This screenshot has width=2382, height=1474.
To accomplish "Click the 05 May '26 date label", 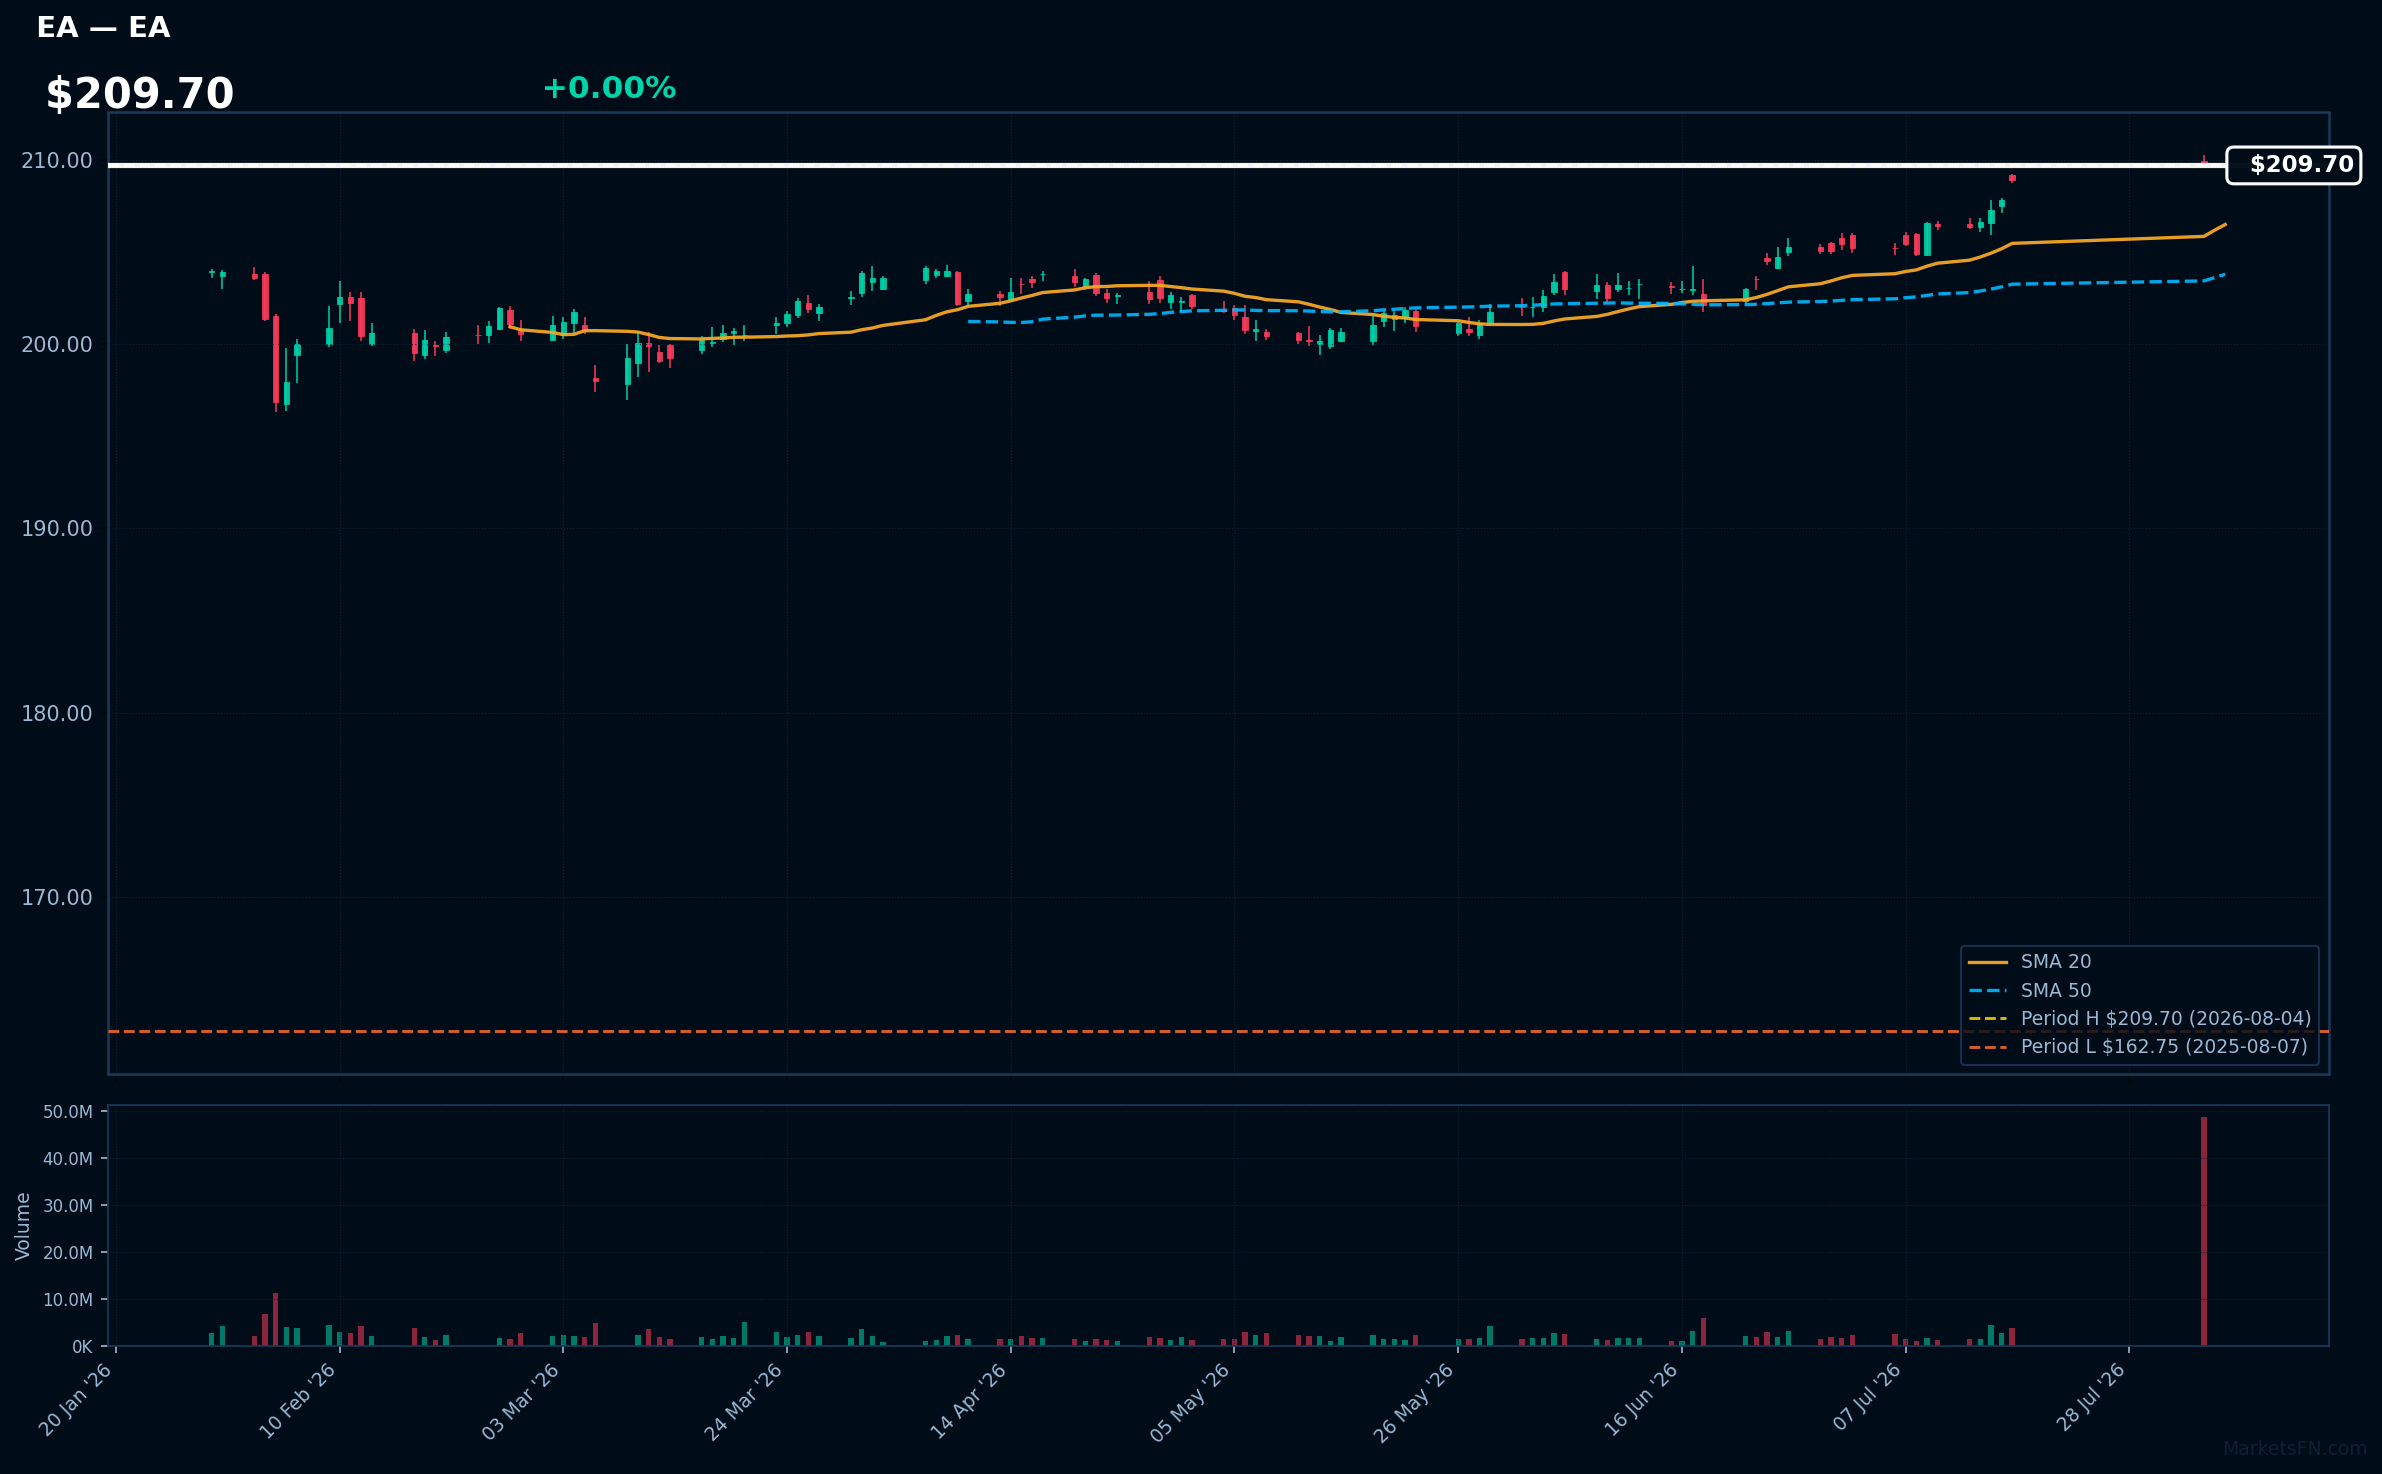I will tap(1190, 1401).
